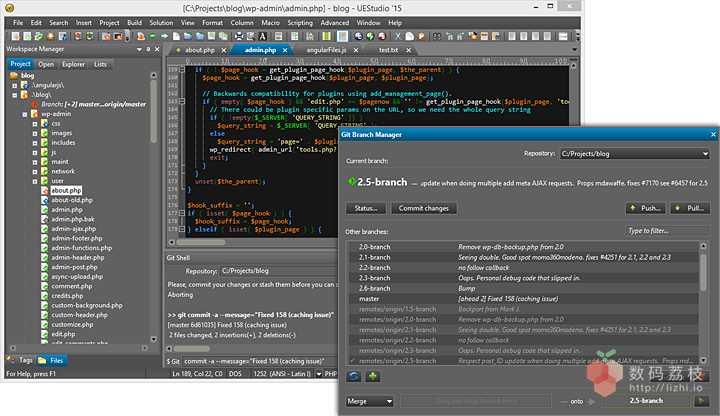This screenshot has height=416, width=720.
Task: Click the Commit changes button
Action: 423,208
